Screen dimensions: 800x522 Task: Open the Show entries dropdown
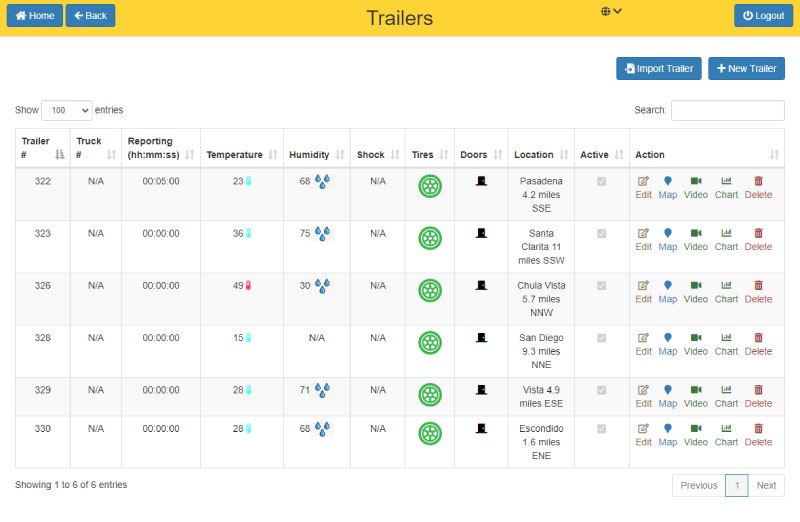point(67,110)
